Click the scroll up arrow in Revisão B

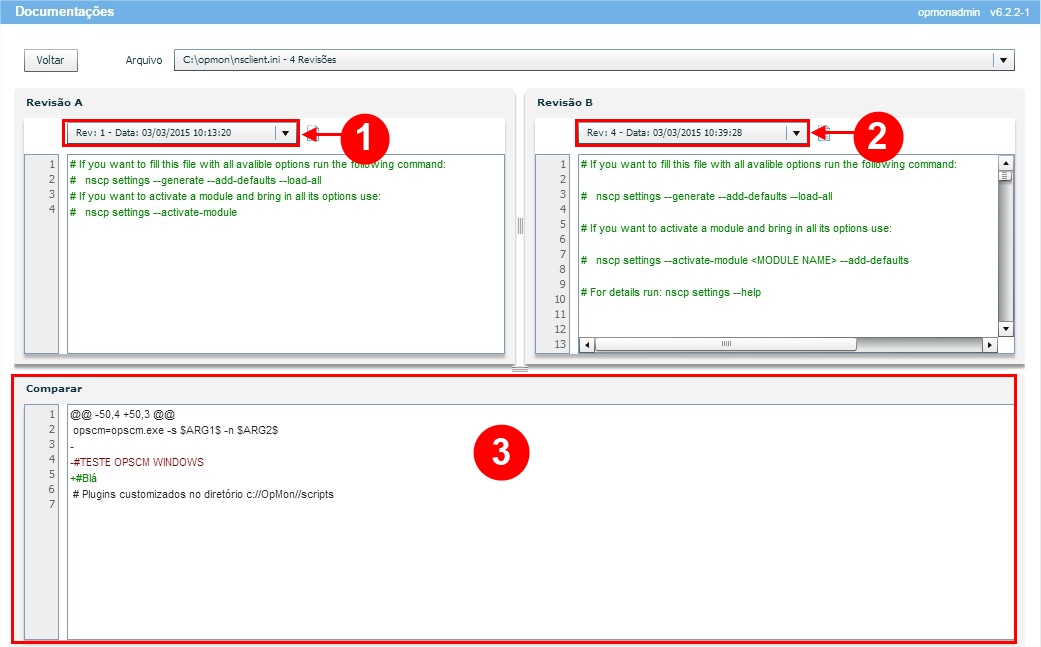pyautogui.click(x=1006, y=162)
